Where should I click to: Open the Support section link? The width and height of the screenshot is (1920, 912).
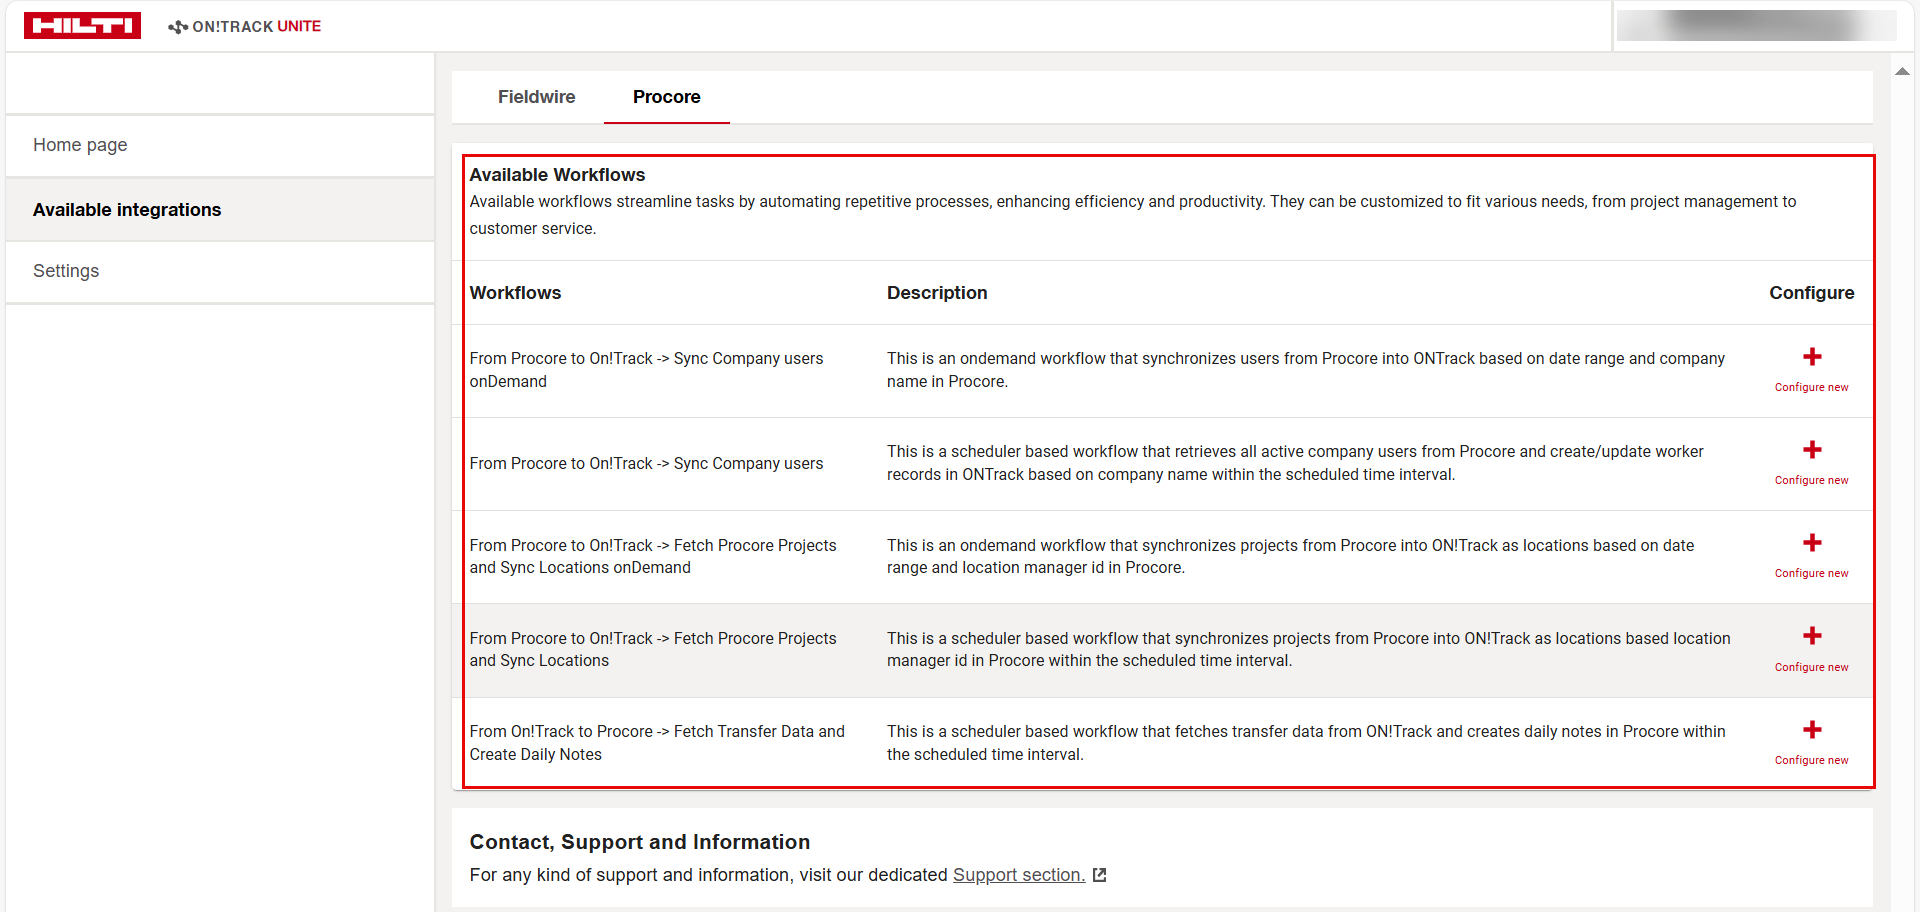pyautogui.click(x=1019, y=875)
